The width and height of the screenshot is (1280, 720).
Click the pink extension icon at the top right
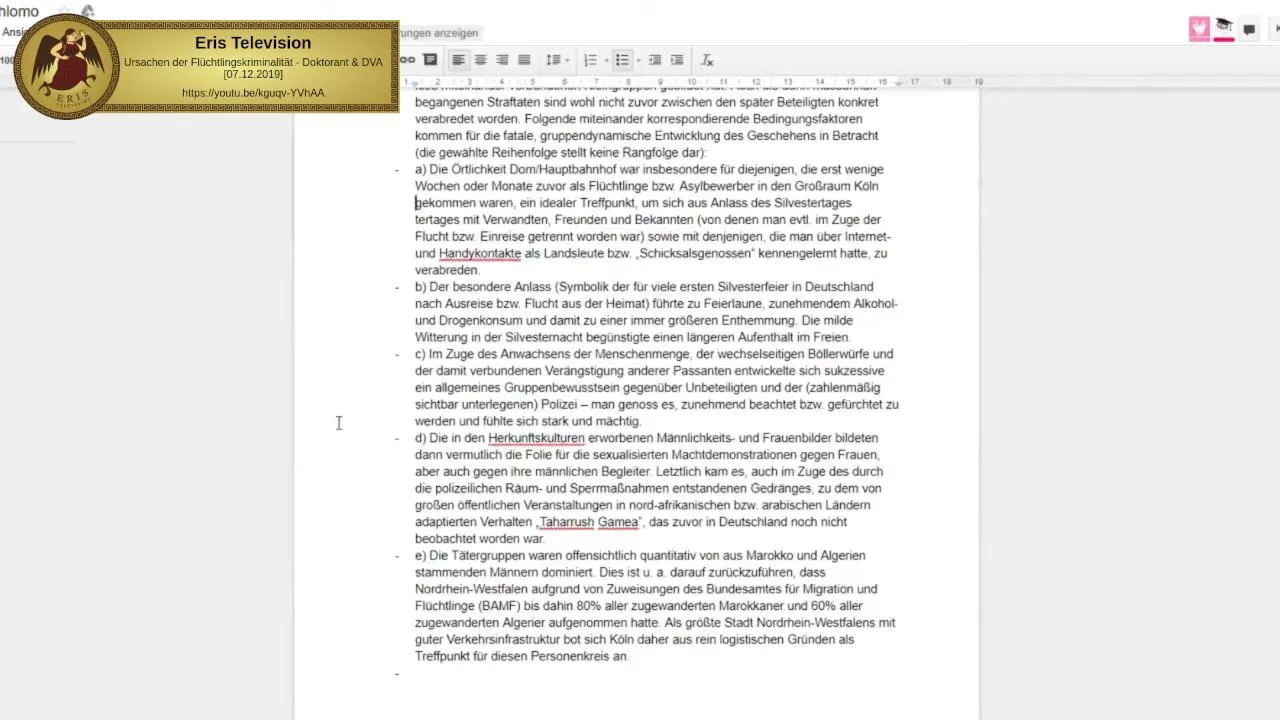pyautogui.click(x=1199, y=29)
